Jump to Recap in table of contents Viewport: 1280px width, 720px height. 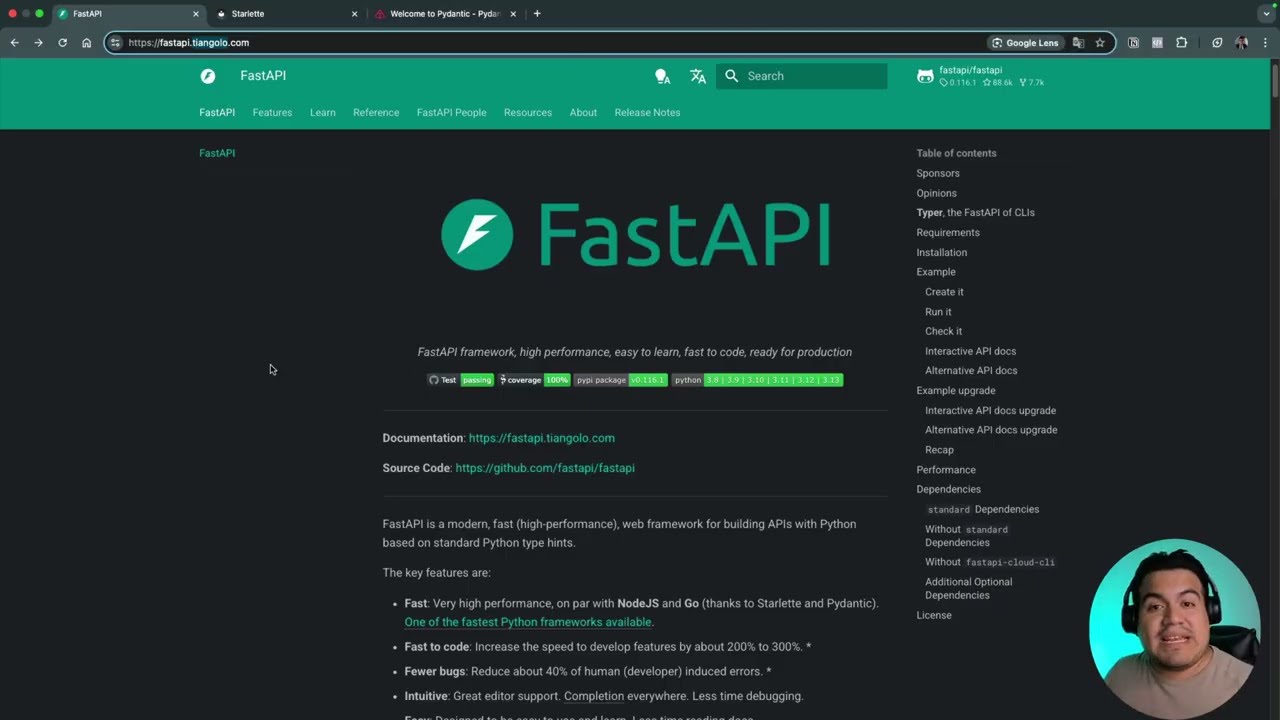tap(939, 450)
